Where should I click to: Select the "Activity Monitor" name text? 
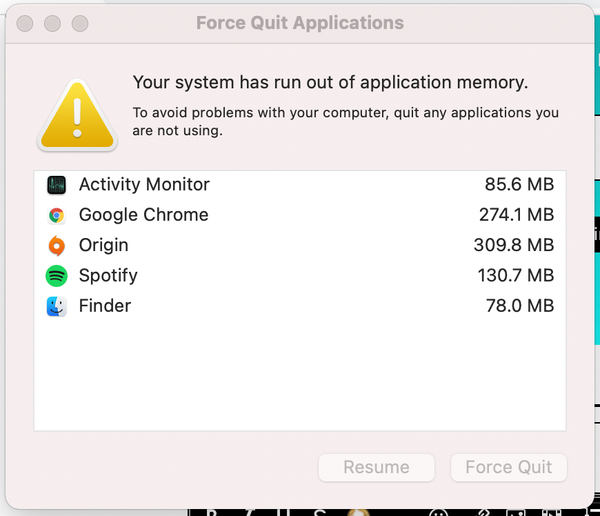click(144, 185)
